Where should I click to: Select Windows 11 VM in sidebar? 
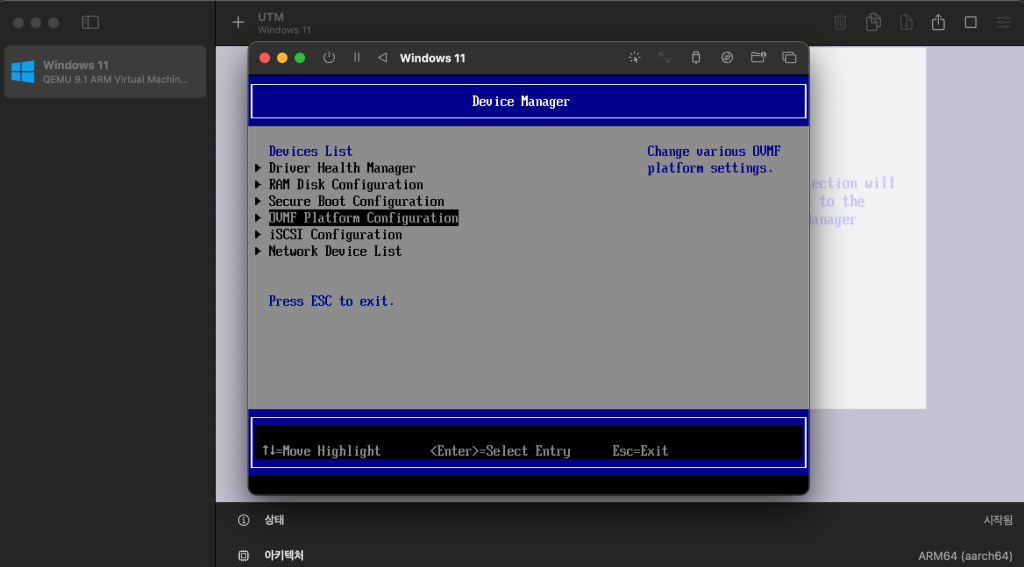(105, 72)
